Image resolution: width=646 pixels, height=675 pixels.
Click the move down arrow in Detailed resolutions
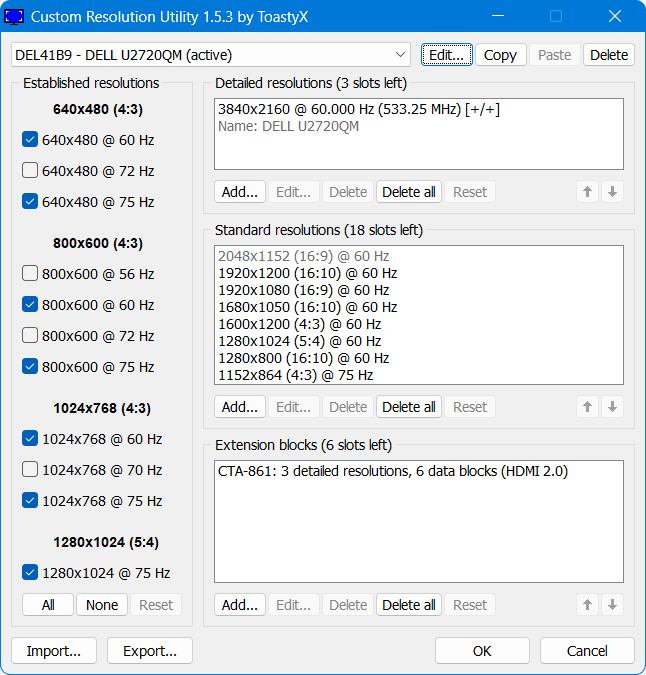(x=612, y=192)
